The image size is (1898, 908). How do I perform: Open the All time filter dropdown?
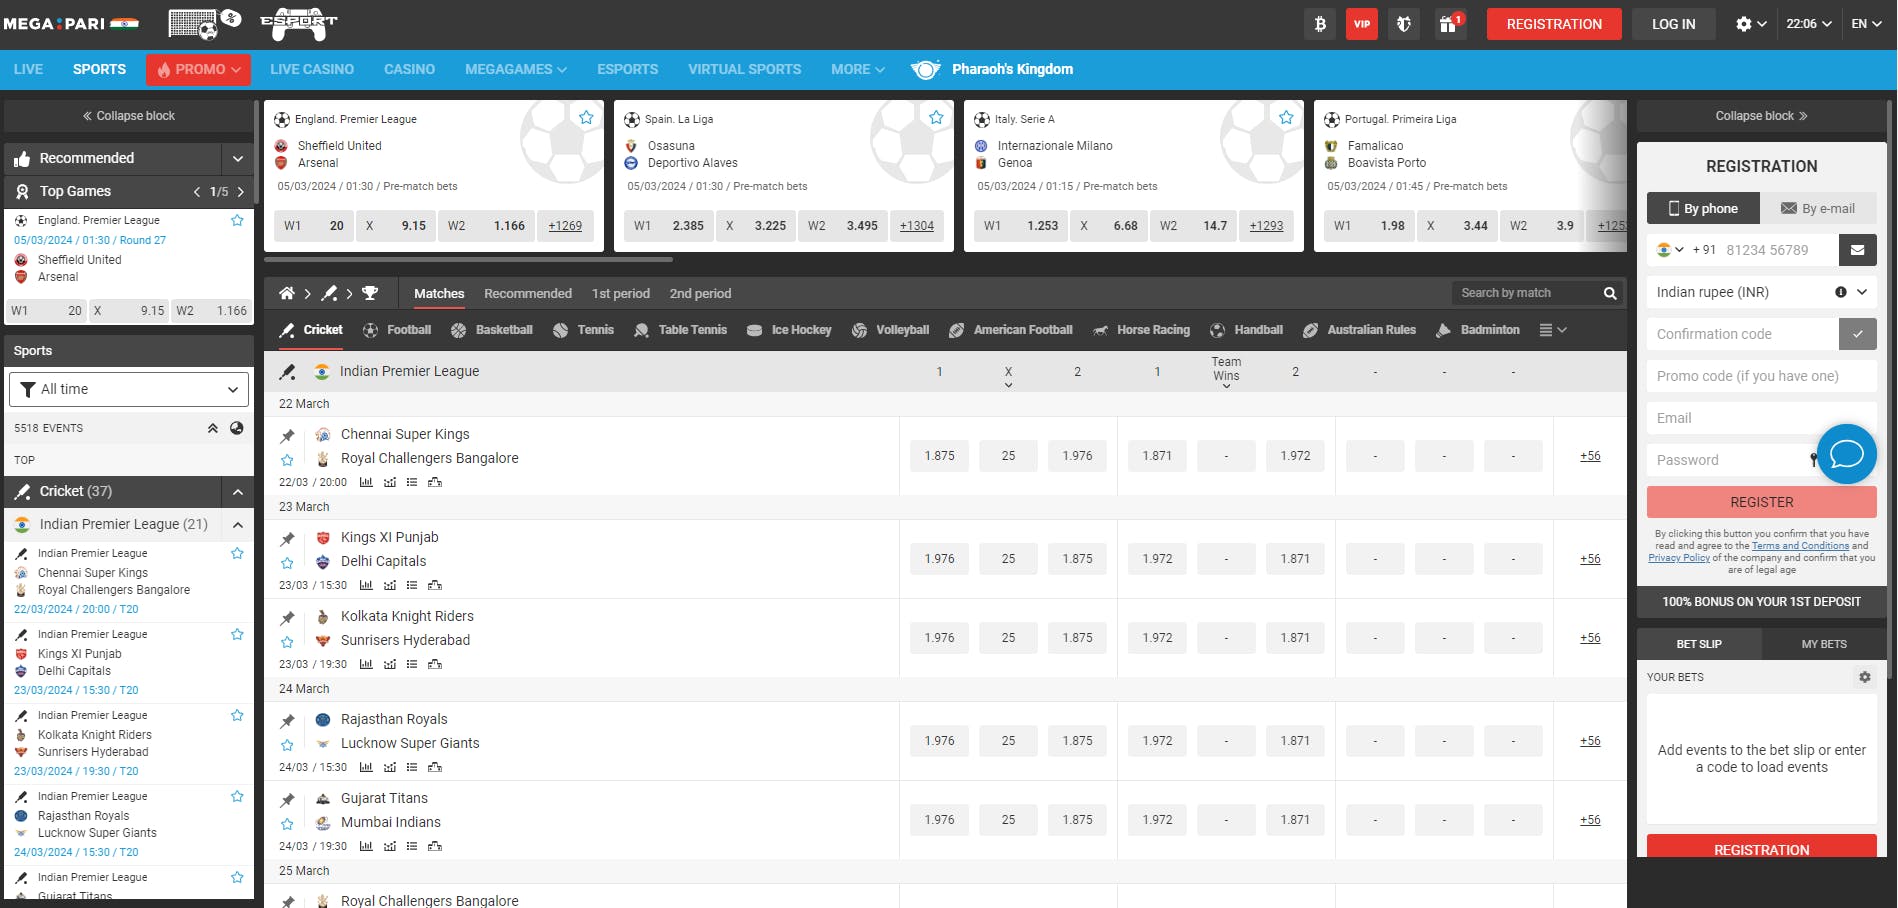(x=129, y=389)
